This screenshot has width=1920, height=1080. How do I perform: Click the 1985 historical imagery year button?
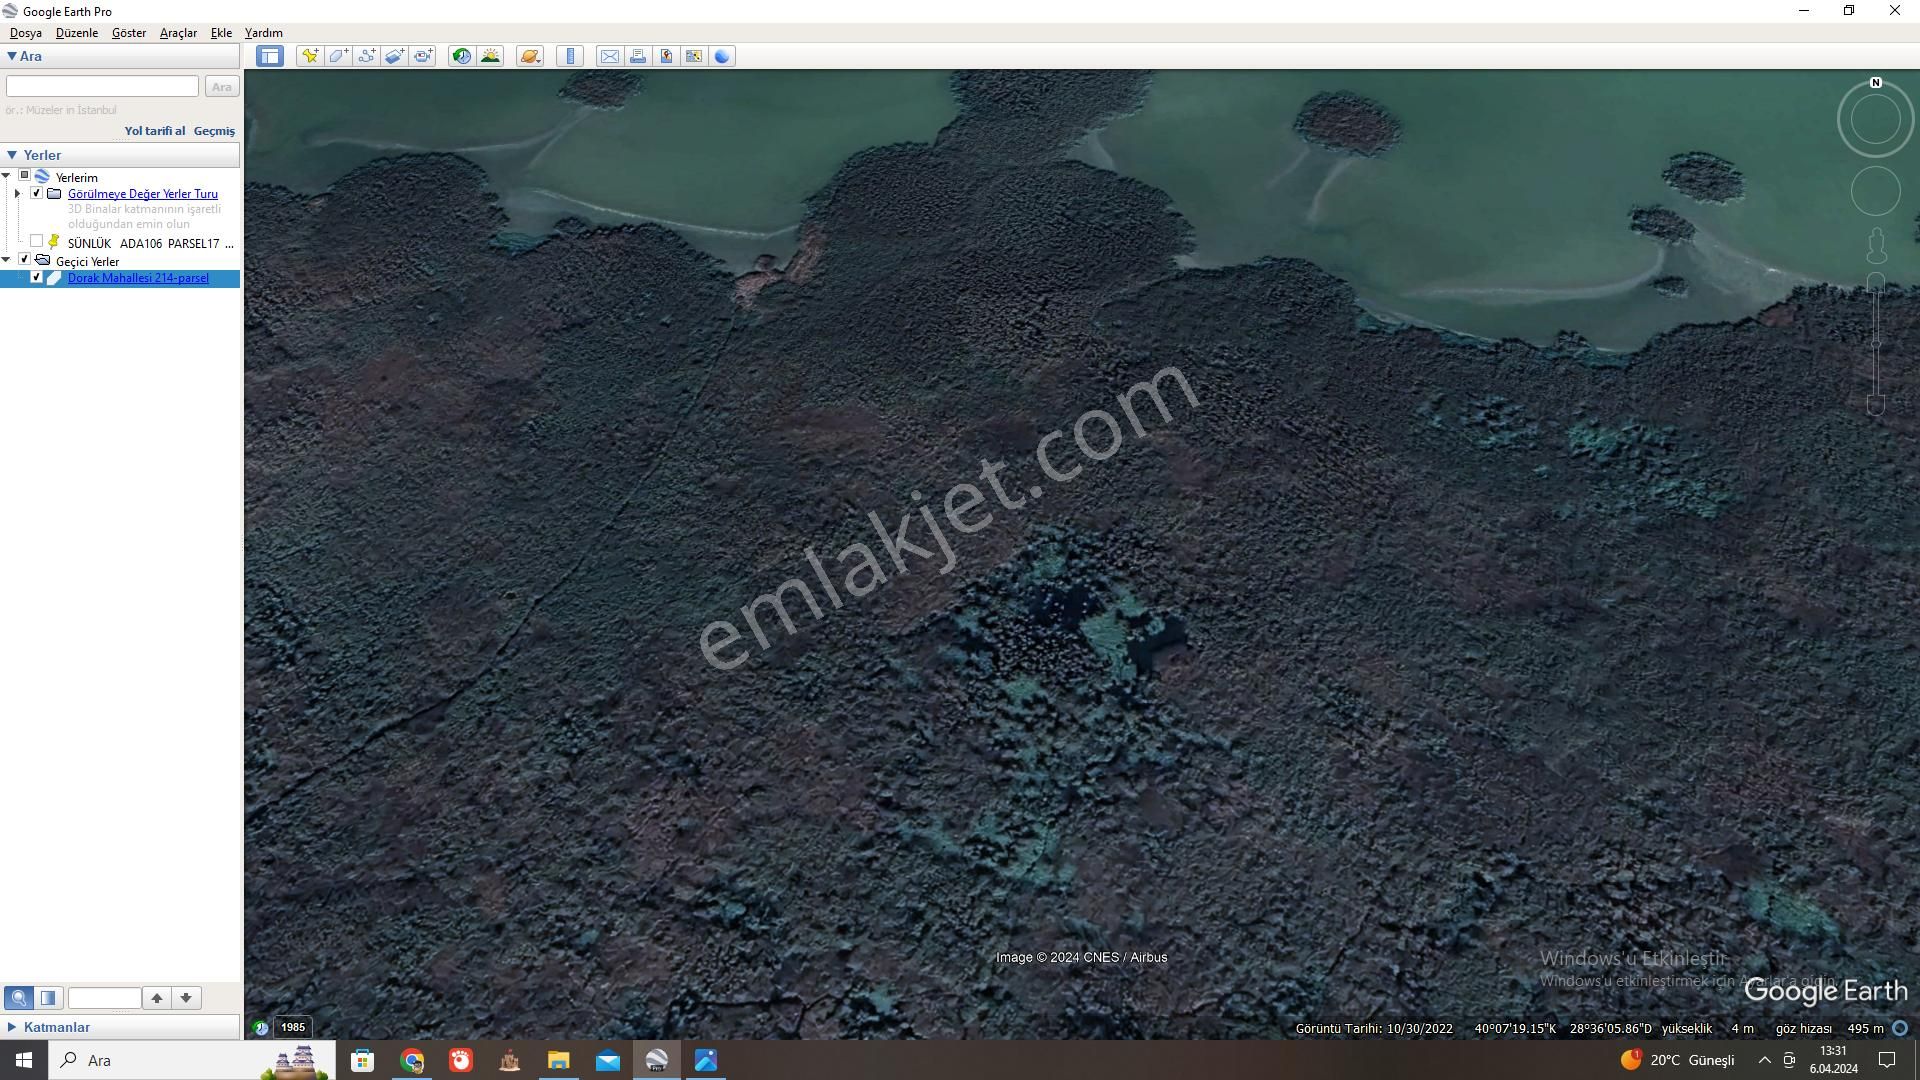293,1027
